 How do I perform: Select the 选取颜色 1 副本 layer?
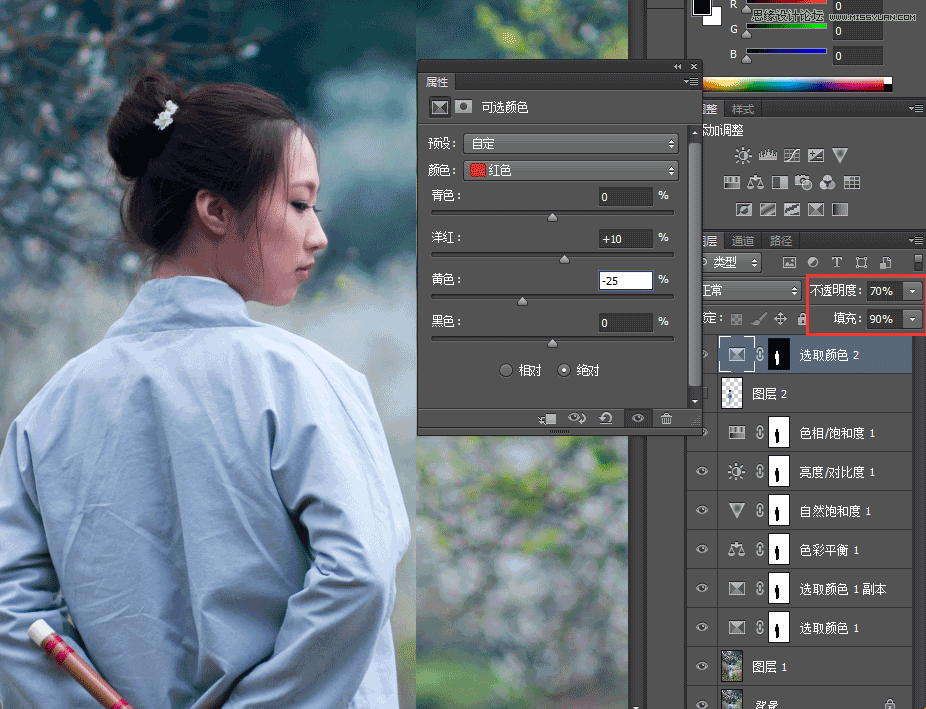pyautogui.click(x=840, y=588)
